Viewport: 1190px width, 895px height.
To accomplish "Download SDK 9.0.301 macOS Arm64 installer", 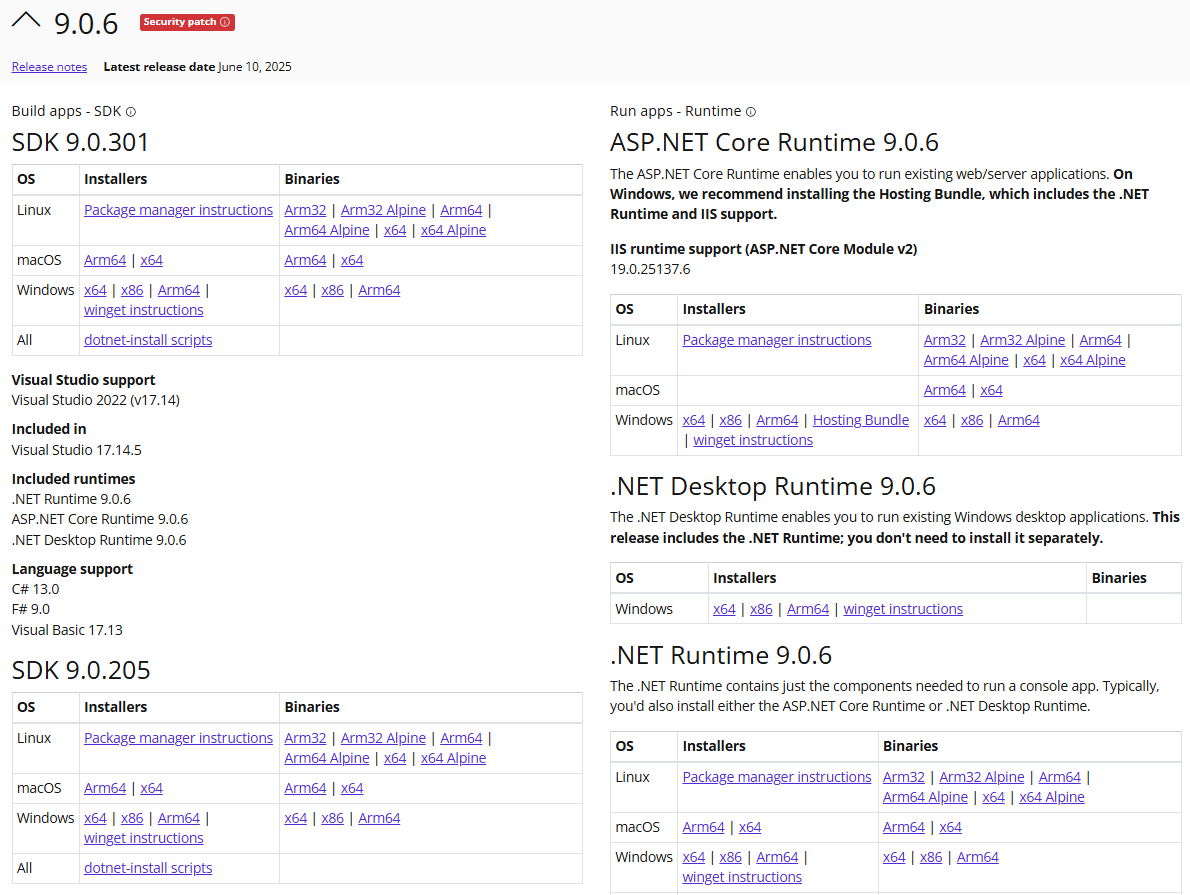I will pyautogui.click(x=105, y=260).
